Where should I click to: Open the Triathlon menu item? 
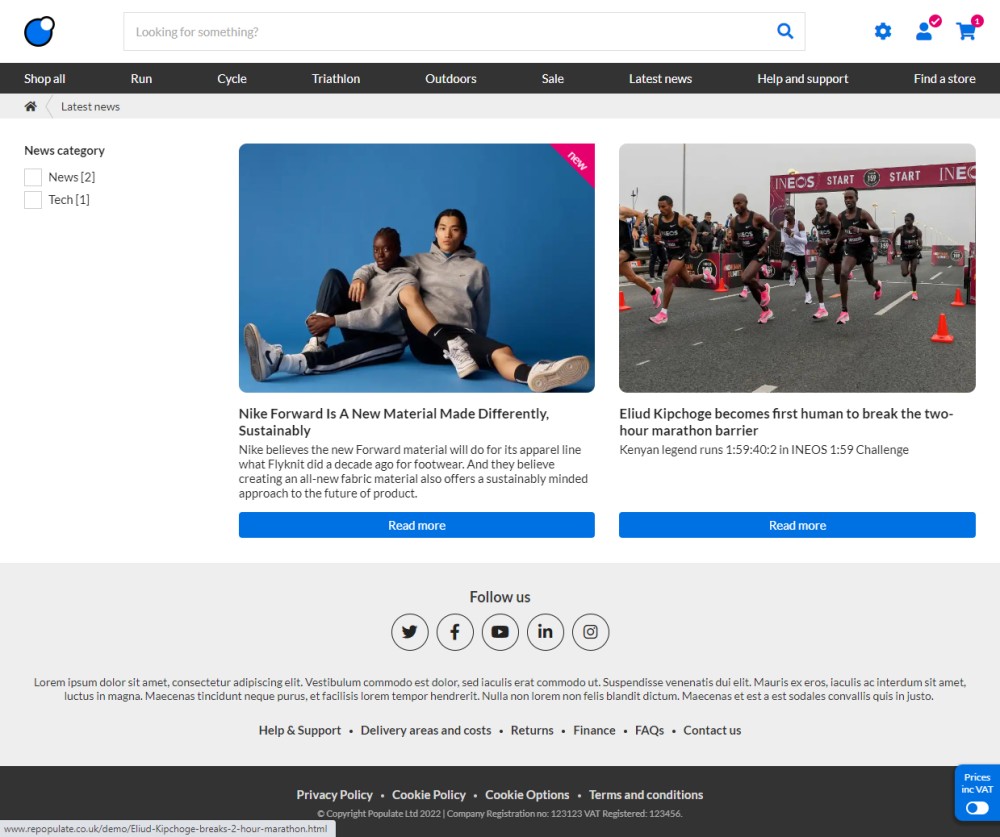335,78
